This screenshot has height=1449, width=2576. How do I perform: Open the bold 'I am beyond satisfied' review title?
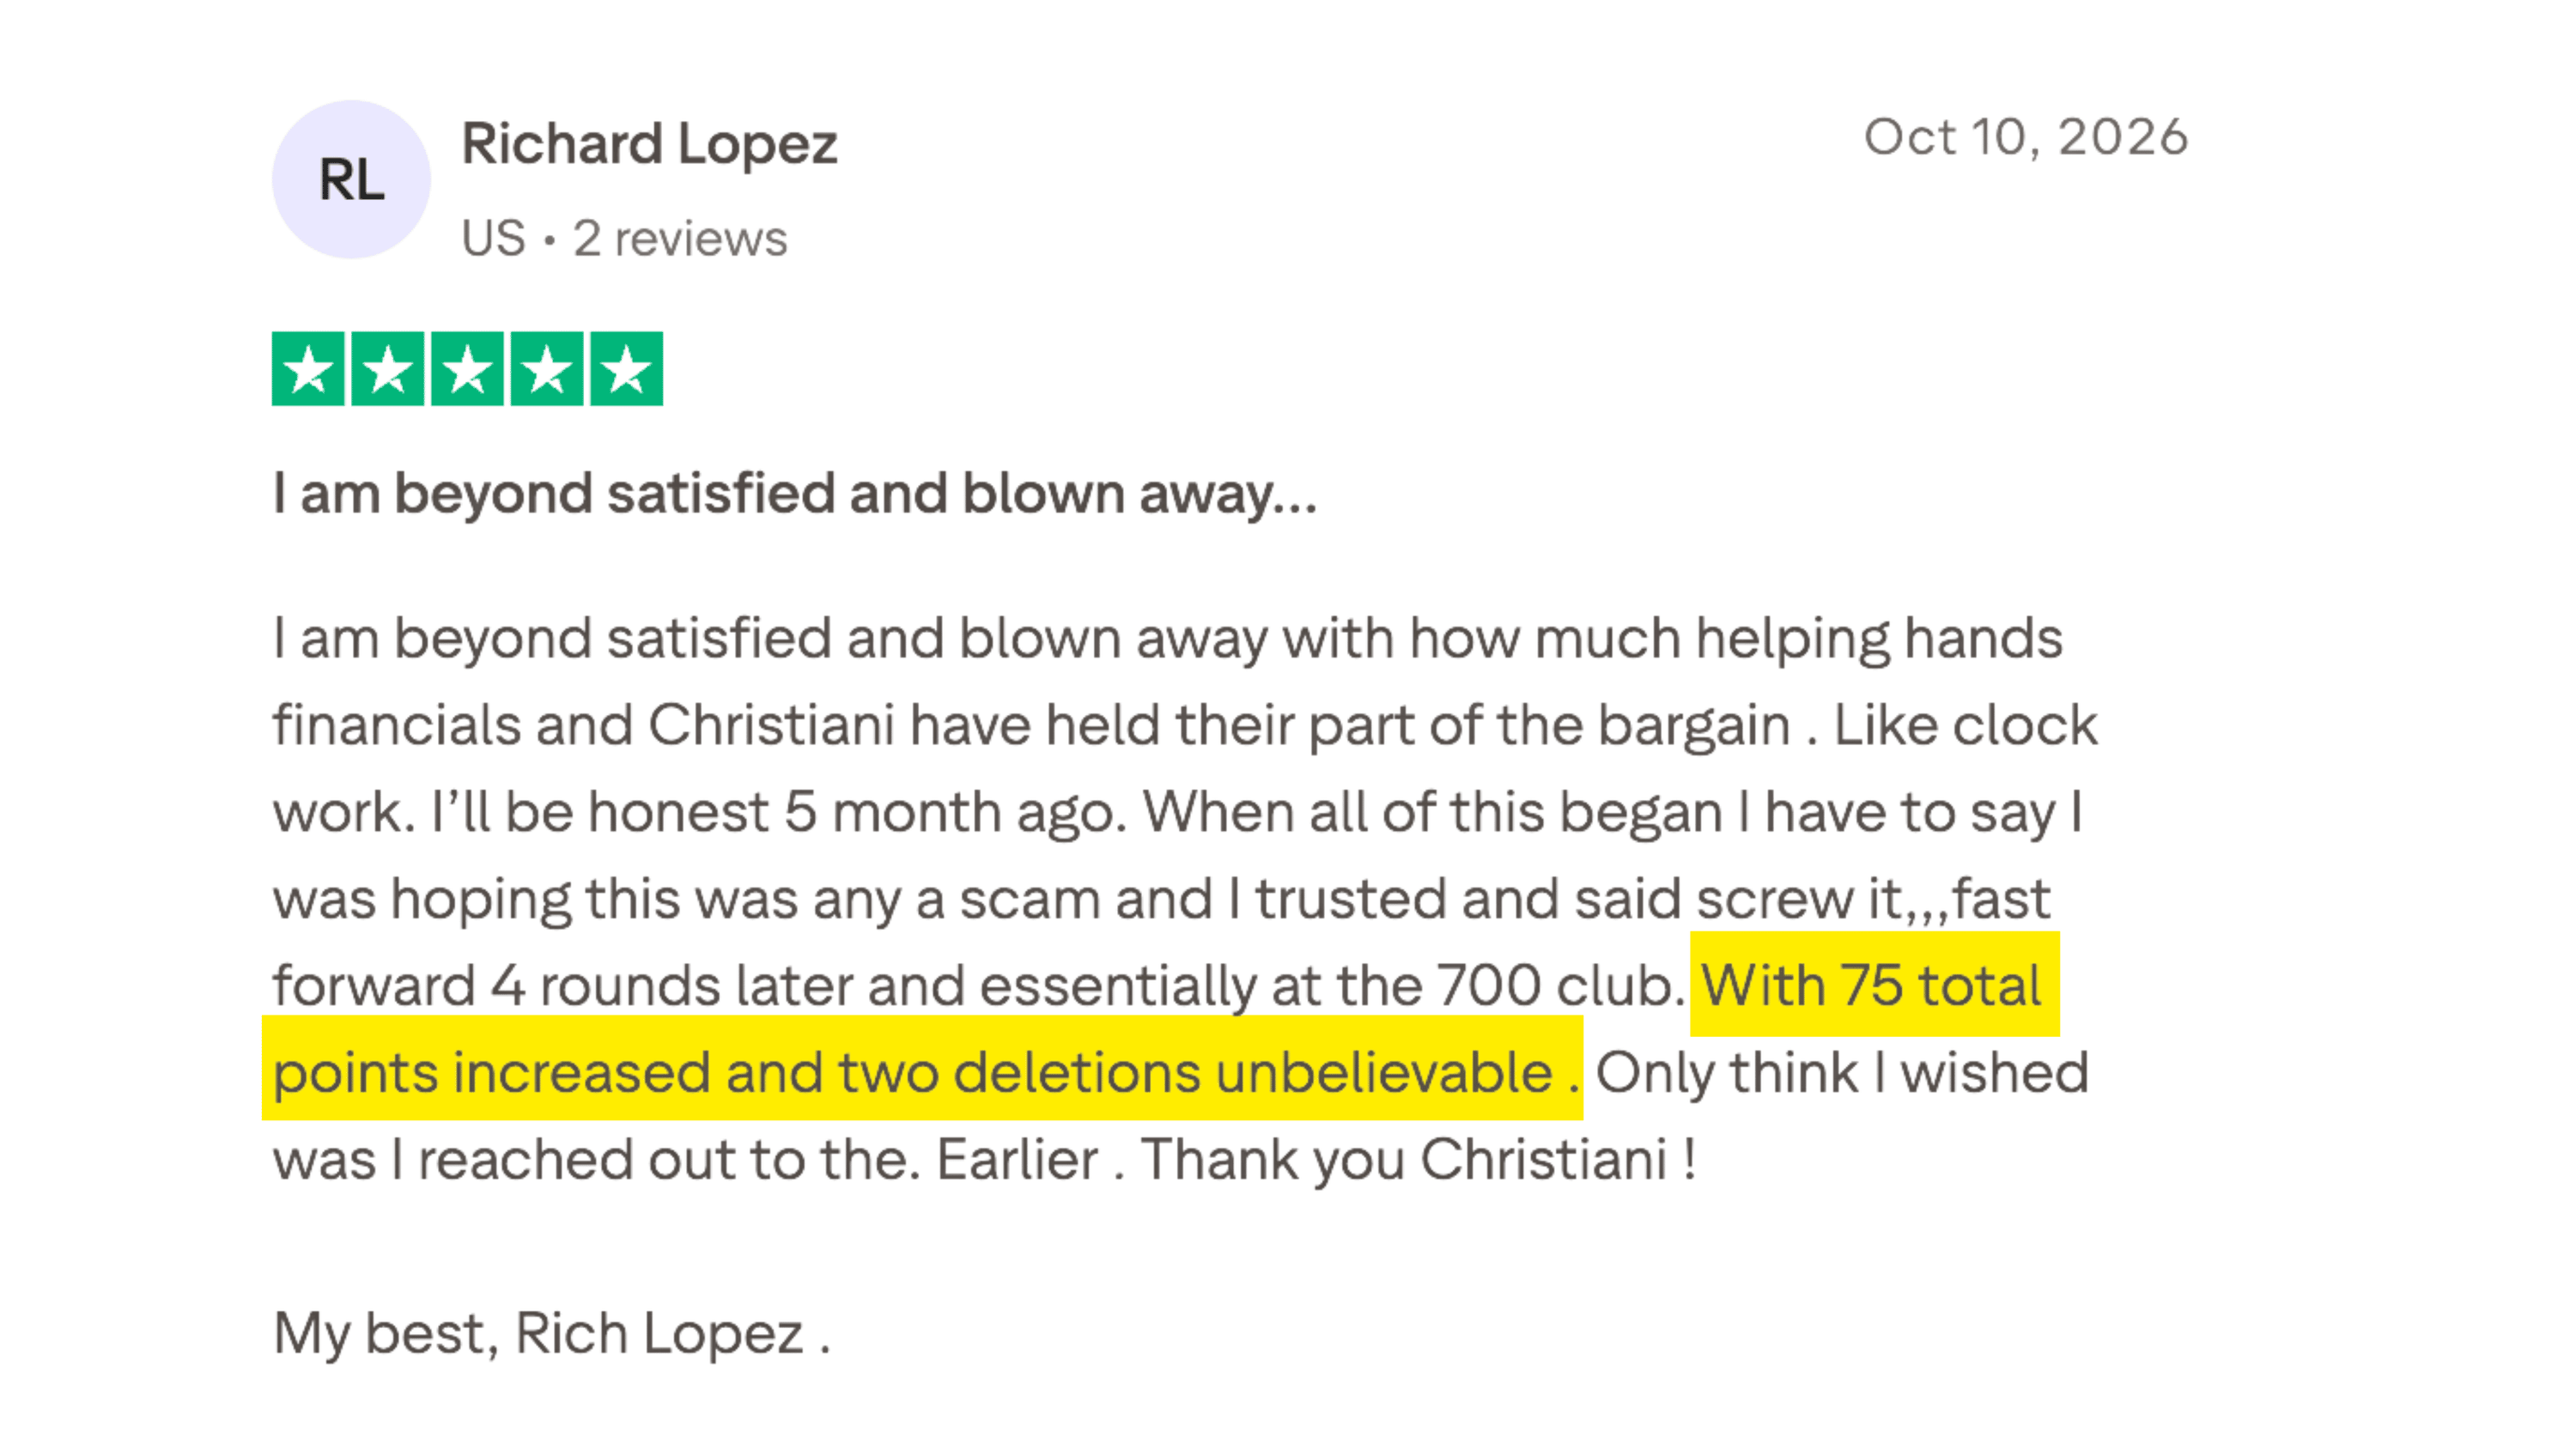795,494
